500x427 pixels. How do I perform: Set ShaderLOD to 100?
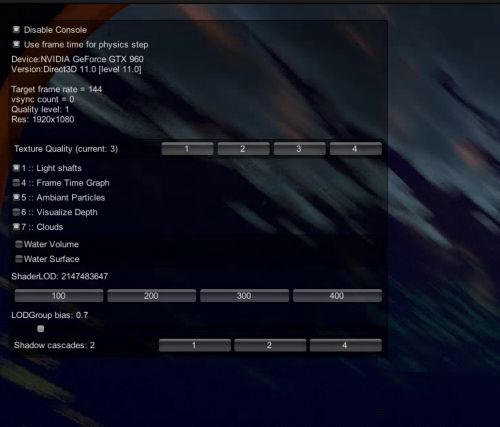pyautogui.click(x=59, y=296)
